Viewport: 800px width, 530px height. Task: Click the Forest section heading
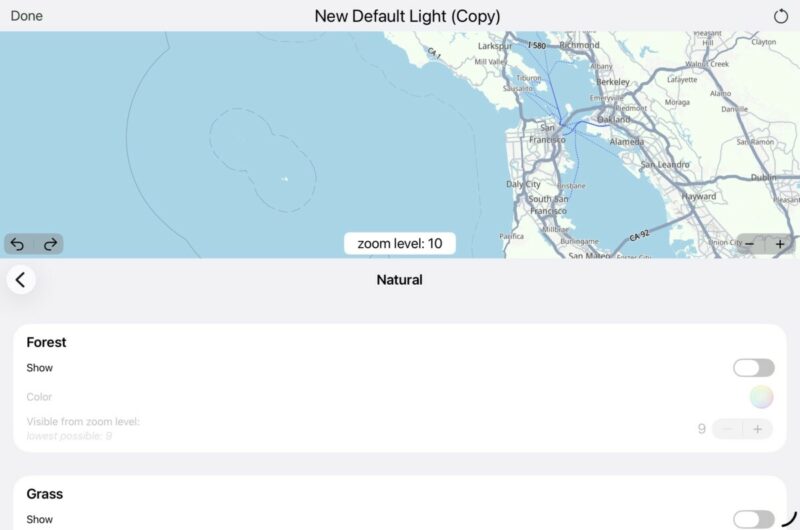tap(46, 342)
